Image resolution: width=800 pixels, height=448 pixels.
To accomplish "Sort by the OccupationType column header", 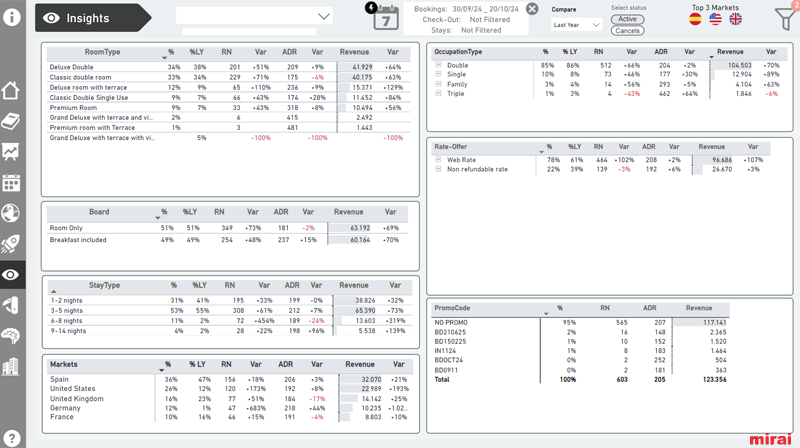I will (x=458, y=52).
